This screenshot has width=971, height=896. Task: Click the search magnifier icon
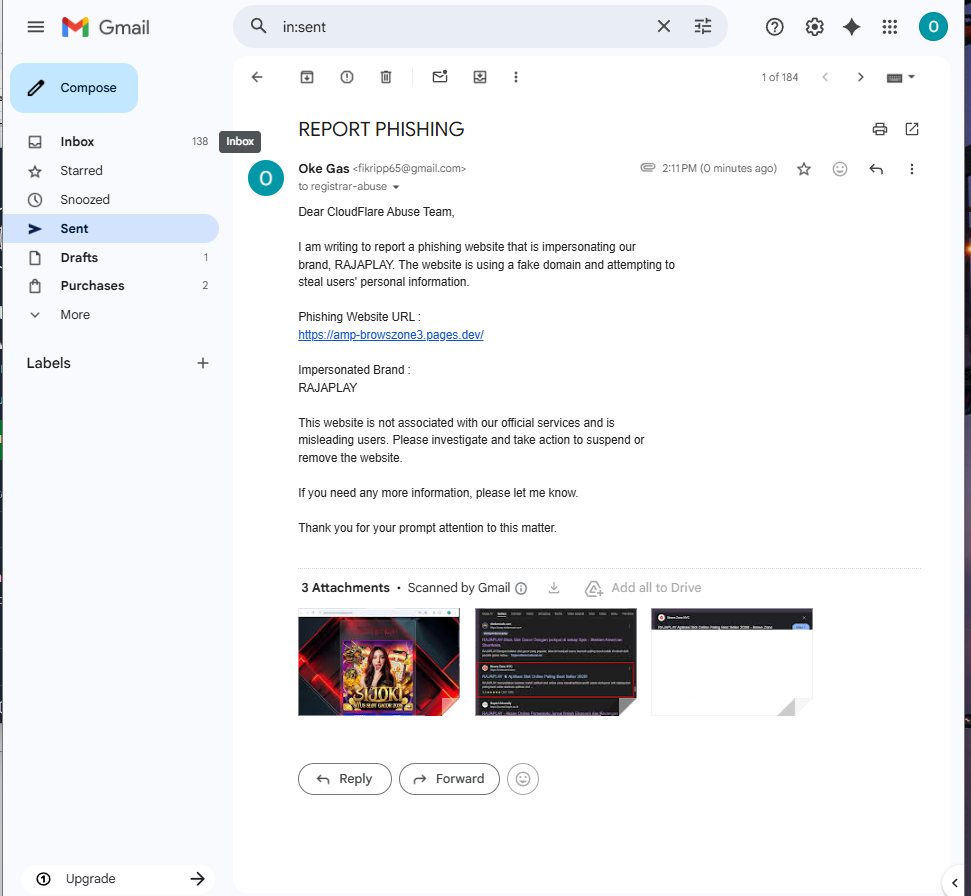(258, 26)
